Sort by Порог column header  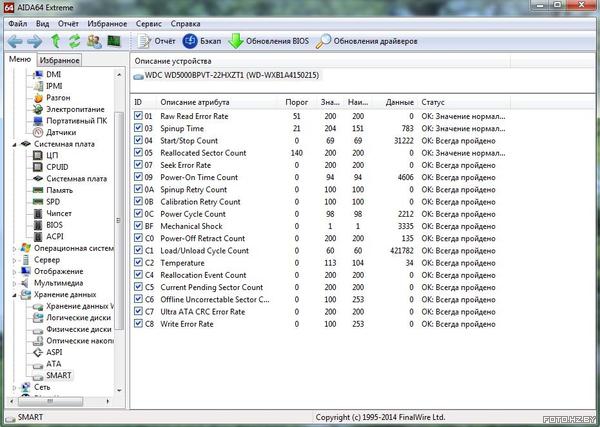(297, 102)
